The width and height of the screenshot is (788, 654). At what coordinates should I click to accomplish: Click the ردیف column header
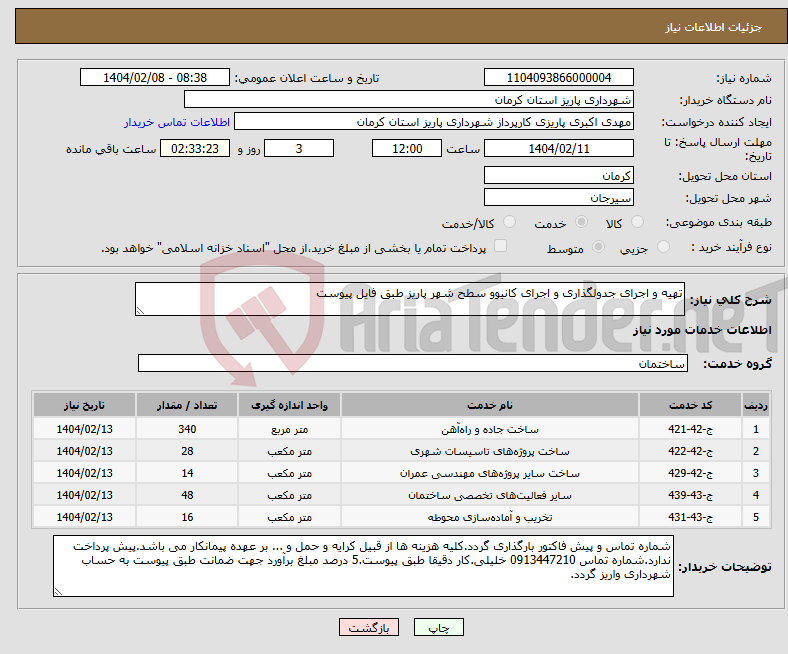pos(756,405)
